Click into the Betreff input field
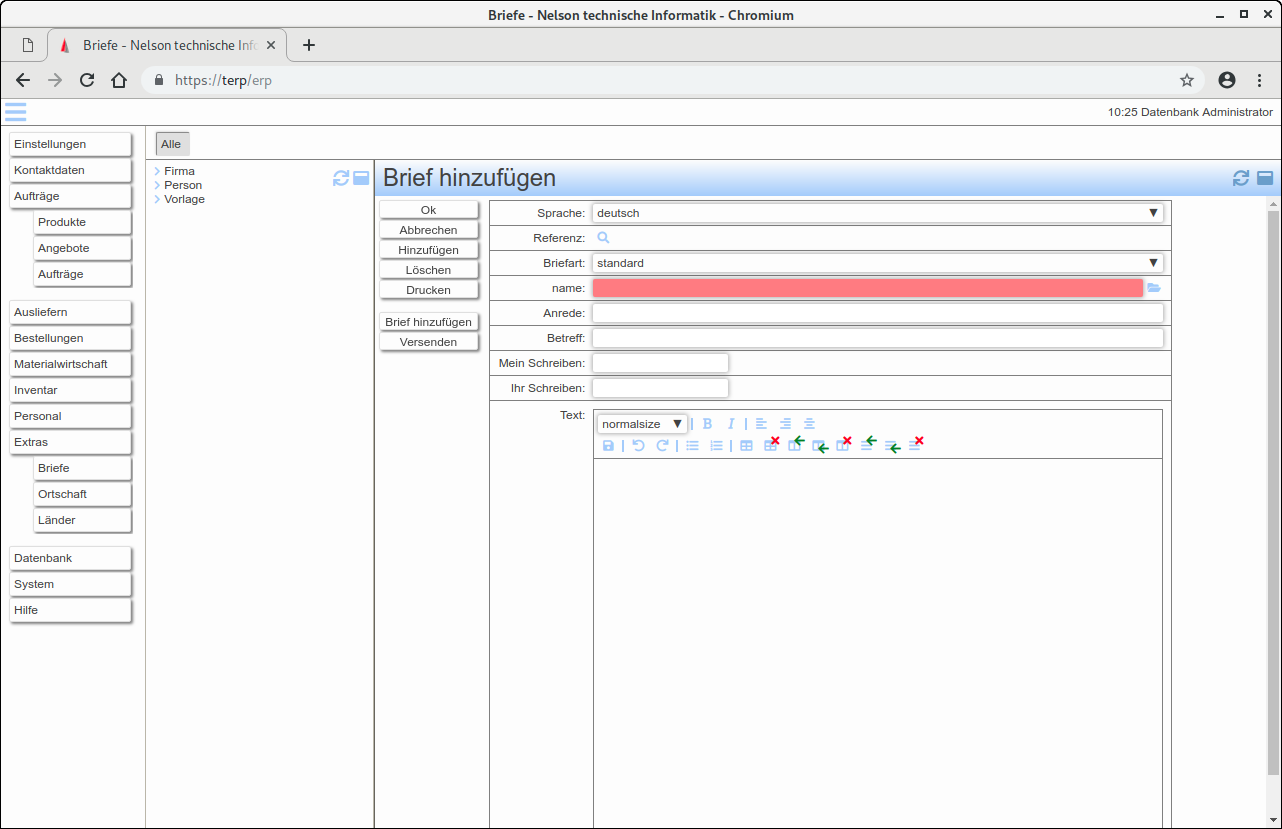This screenshot has height=829, width=1282. [877, 338]
